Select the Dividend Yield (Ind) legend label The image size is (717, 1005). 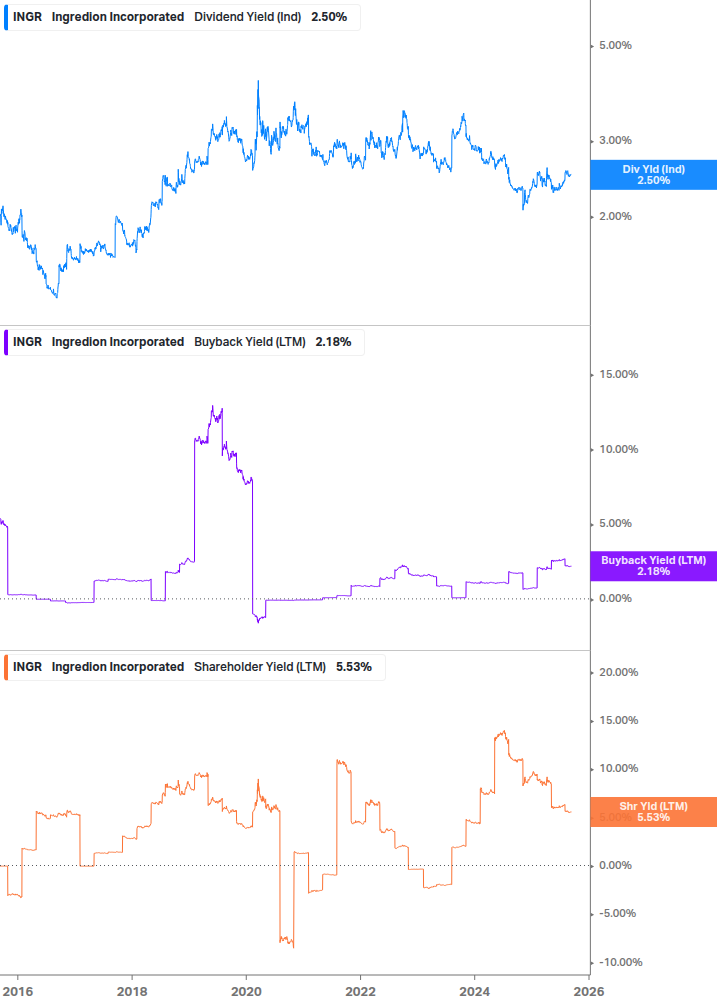pos(246,17)
